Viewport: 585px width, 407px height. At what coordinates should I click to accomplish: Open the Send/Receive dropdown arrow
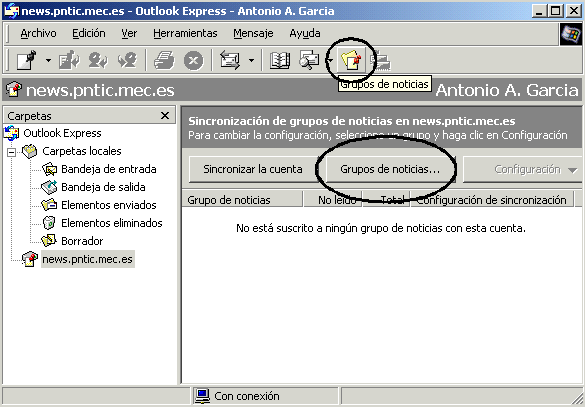(x=251, y=60)
